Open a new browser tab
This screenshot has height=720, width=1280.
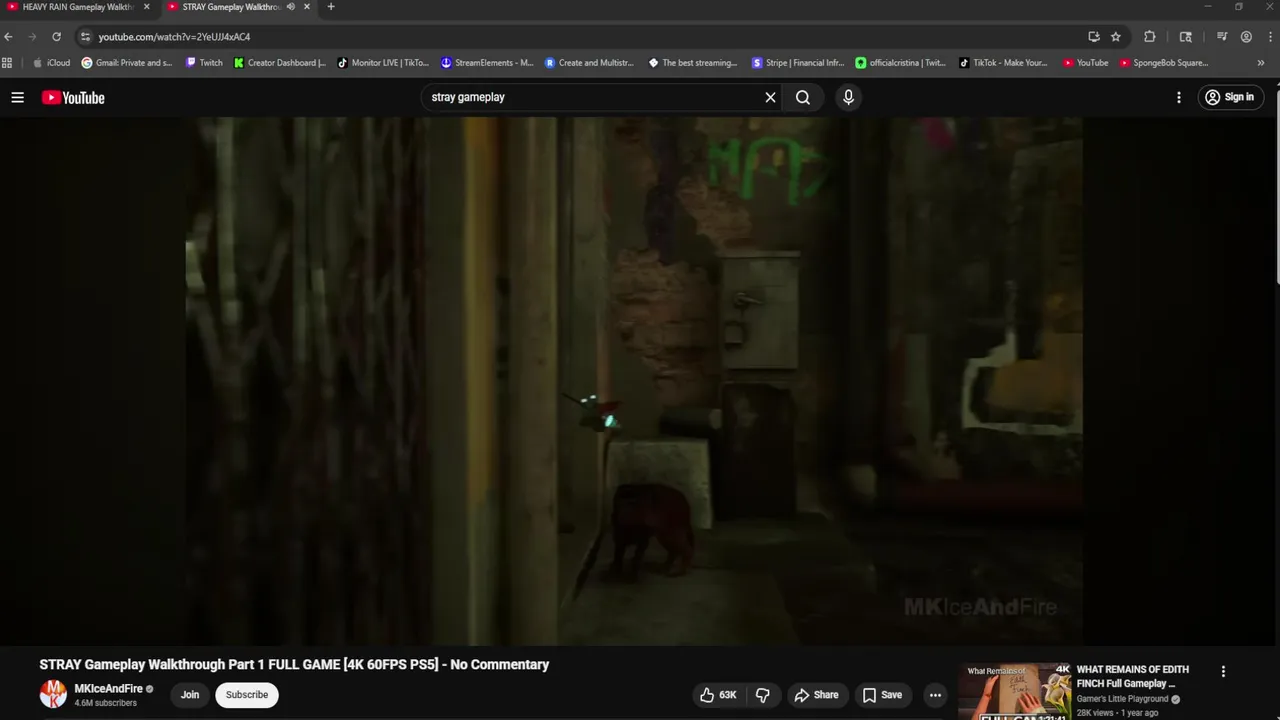pyautogui.click(x=331, y=7)
